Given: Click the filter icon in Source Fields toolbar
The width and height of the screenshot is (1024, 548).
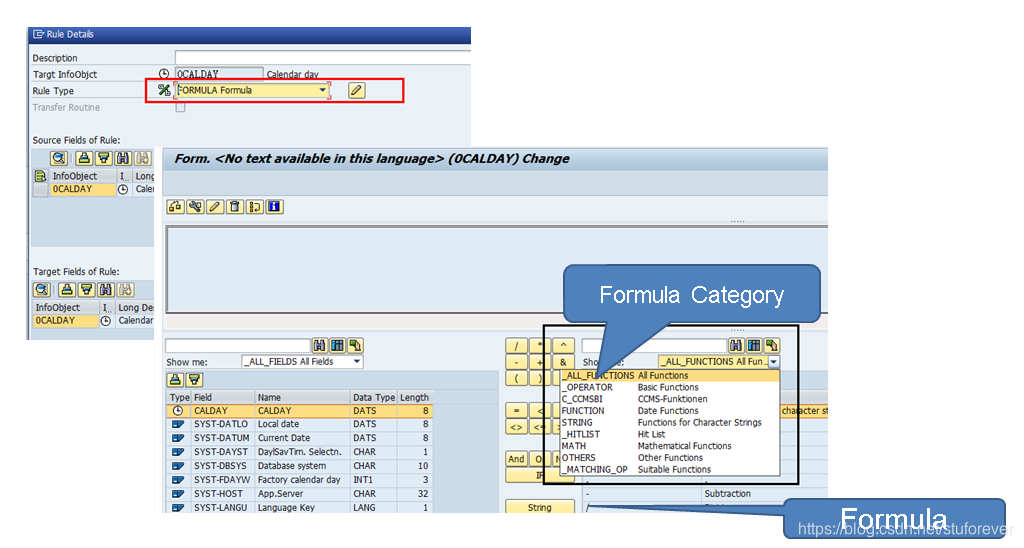Looking at the screenshot, I should (103, 158).
